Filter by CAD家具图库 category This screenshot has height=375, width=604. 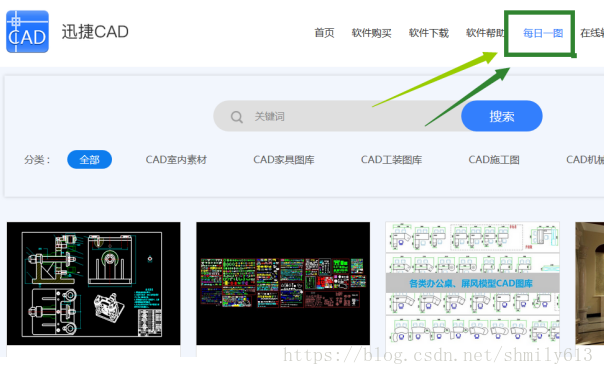pos(284,160)
